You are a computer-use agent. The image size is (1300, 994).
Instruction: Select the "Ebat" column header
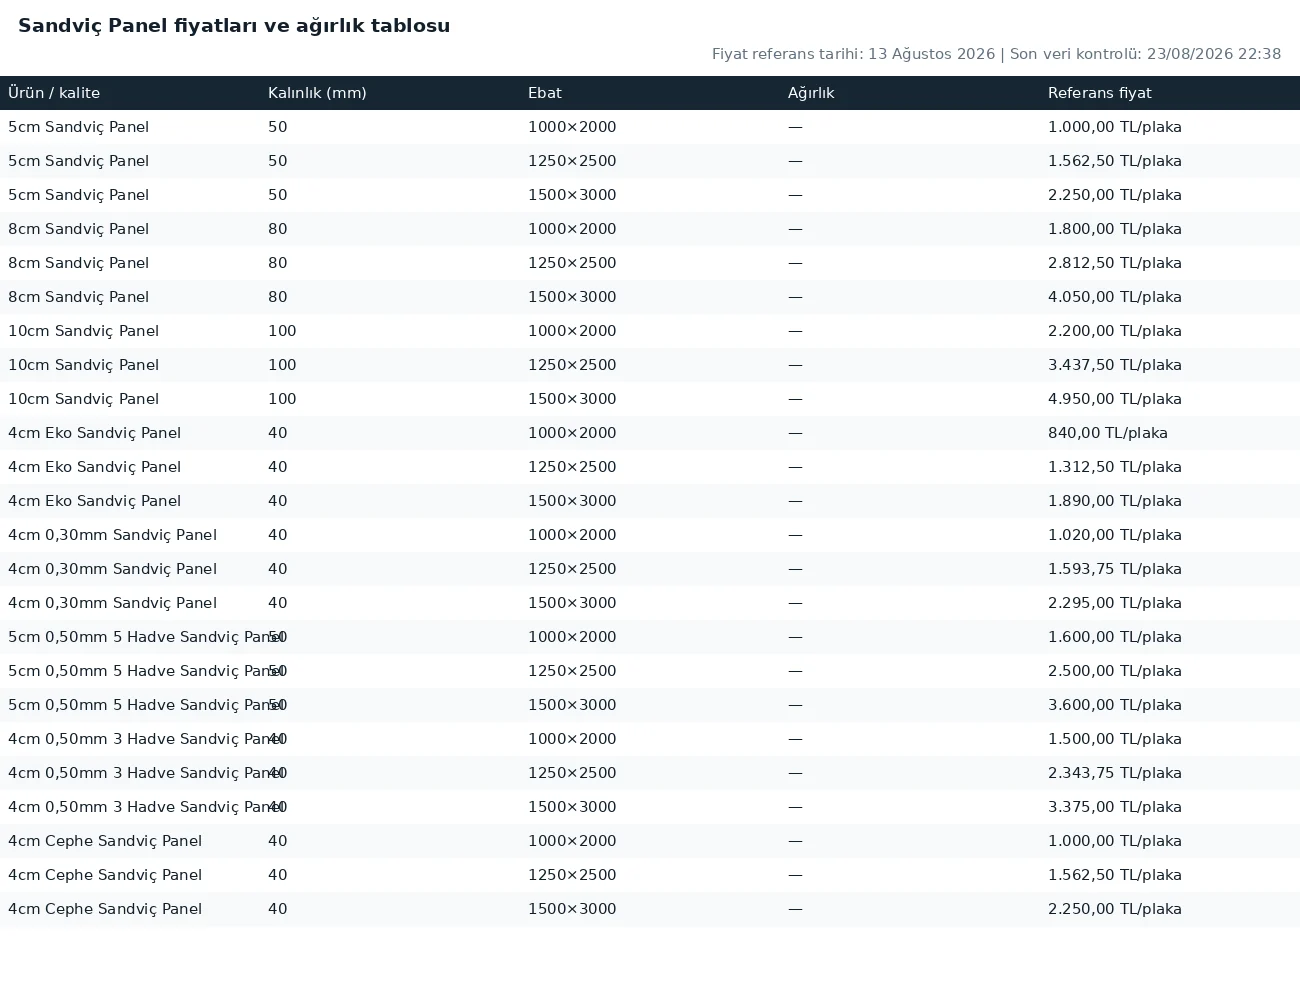point(545,93)
